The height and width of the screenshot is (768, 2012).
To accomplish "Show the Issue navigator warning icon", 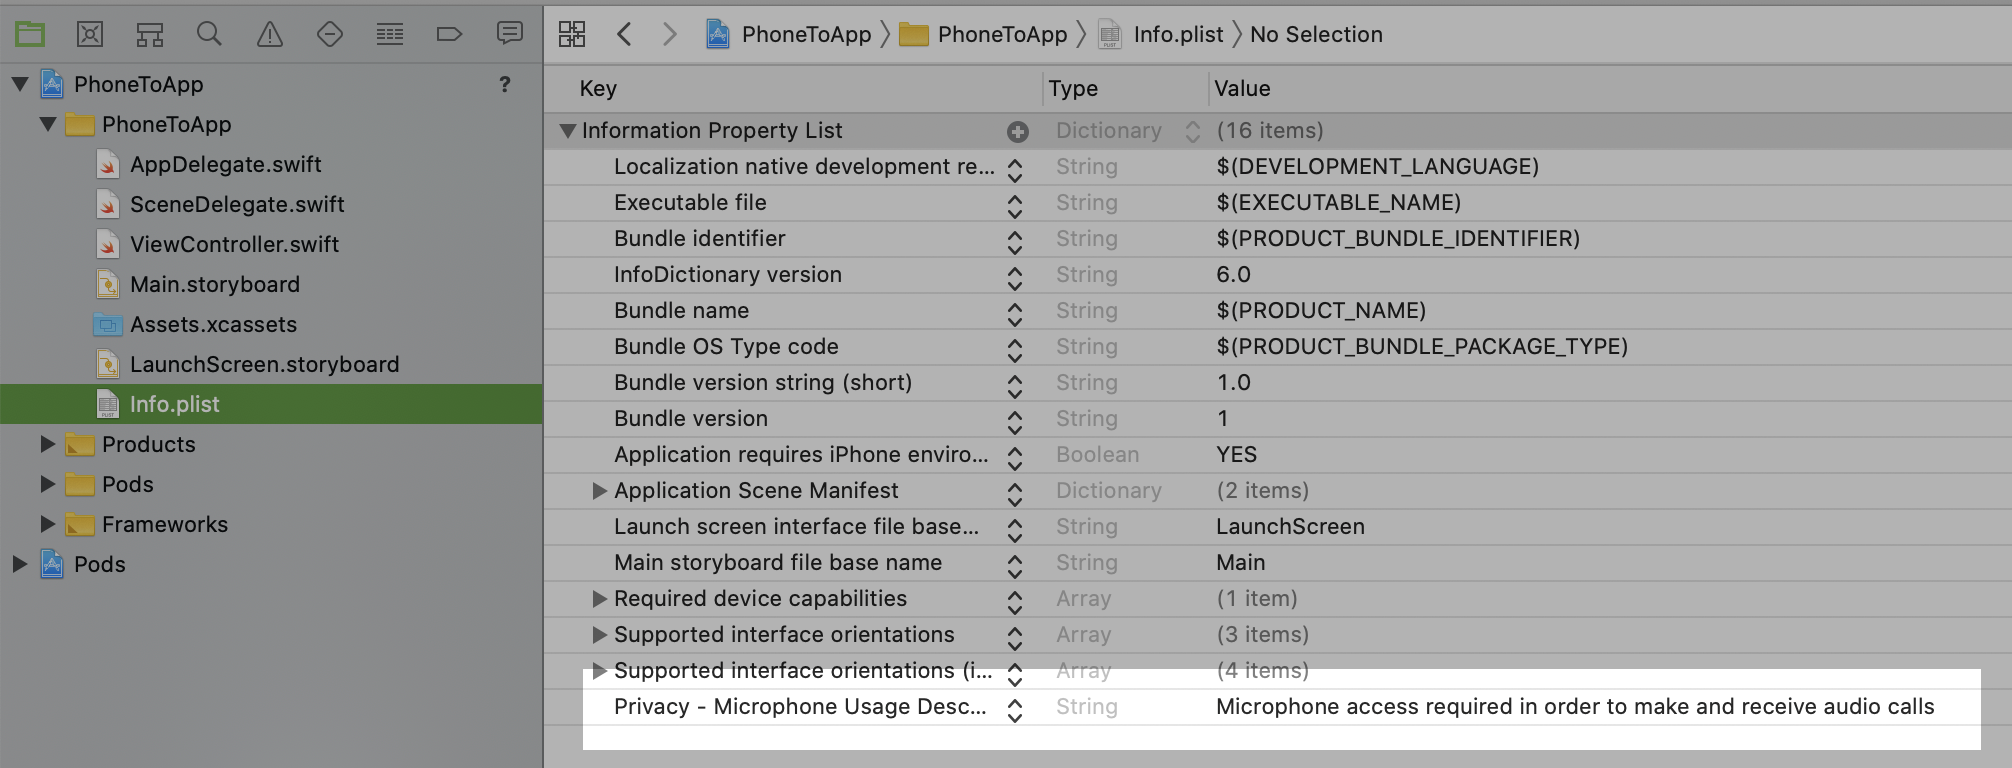I will point(270,35).
